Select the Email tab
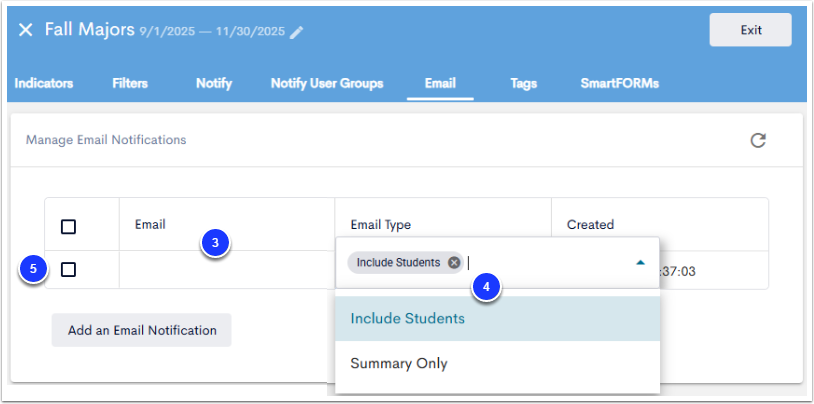Screen dimensions: 814x404 [440, 83]
